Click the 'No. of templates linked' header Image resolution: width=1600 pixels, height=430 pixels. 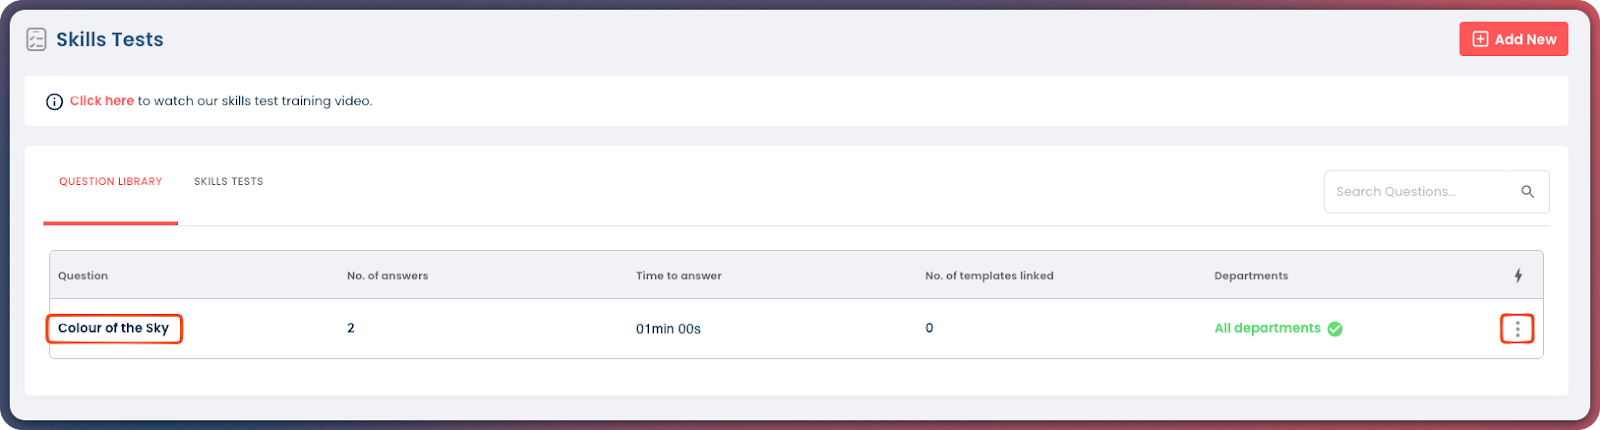point(989,276)
